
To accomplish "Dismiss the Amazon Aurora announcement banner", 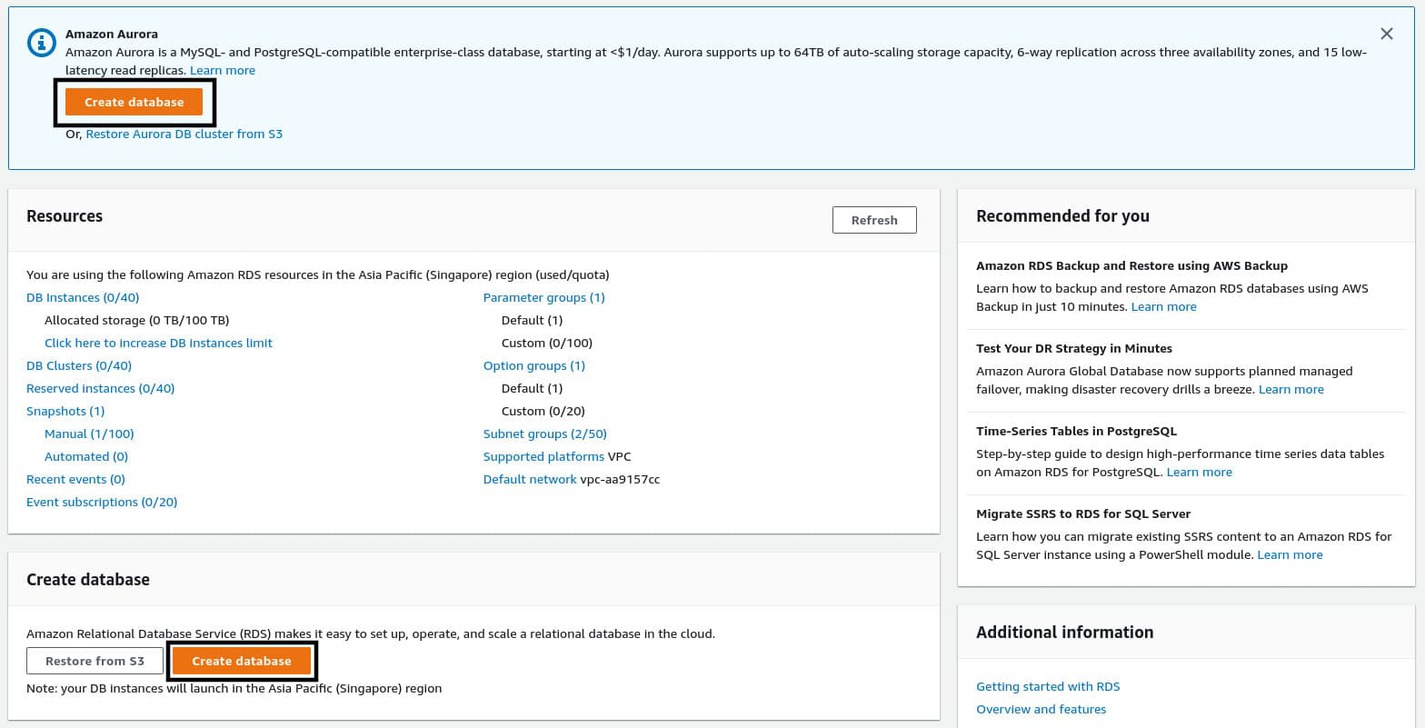I will coord(1386,33).
